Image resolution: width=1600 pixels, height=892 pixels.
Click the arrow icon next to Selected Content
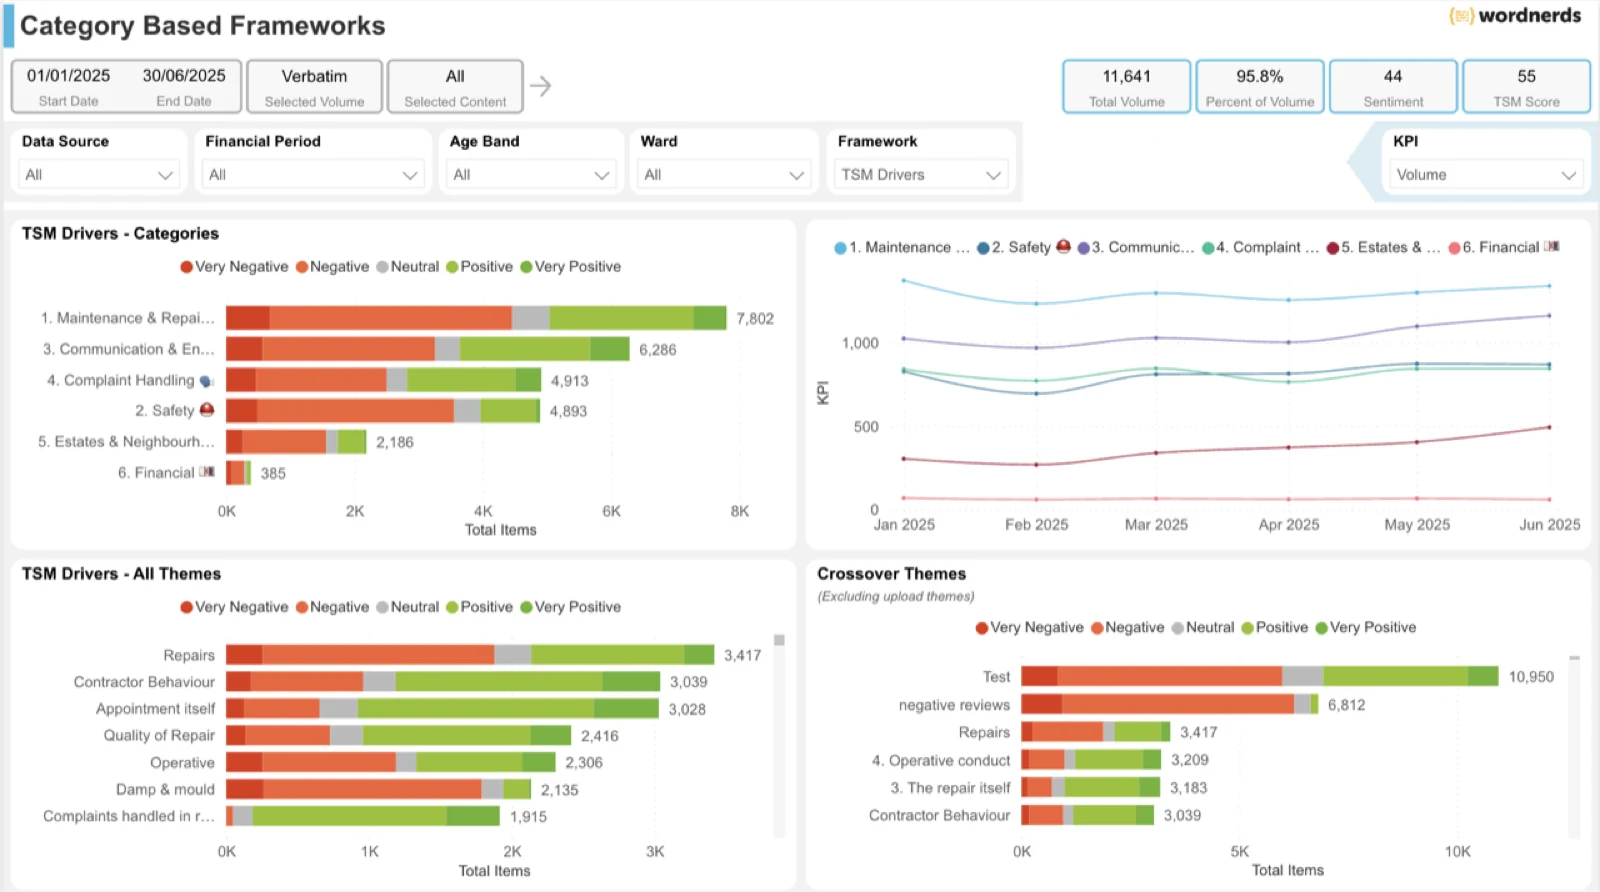pyautogui.click(x=540, y=86)
